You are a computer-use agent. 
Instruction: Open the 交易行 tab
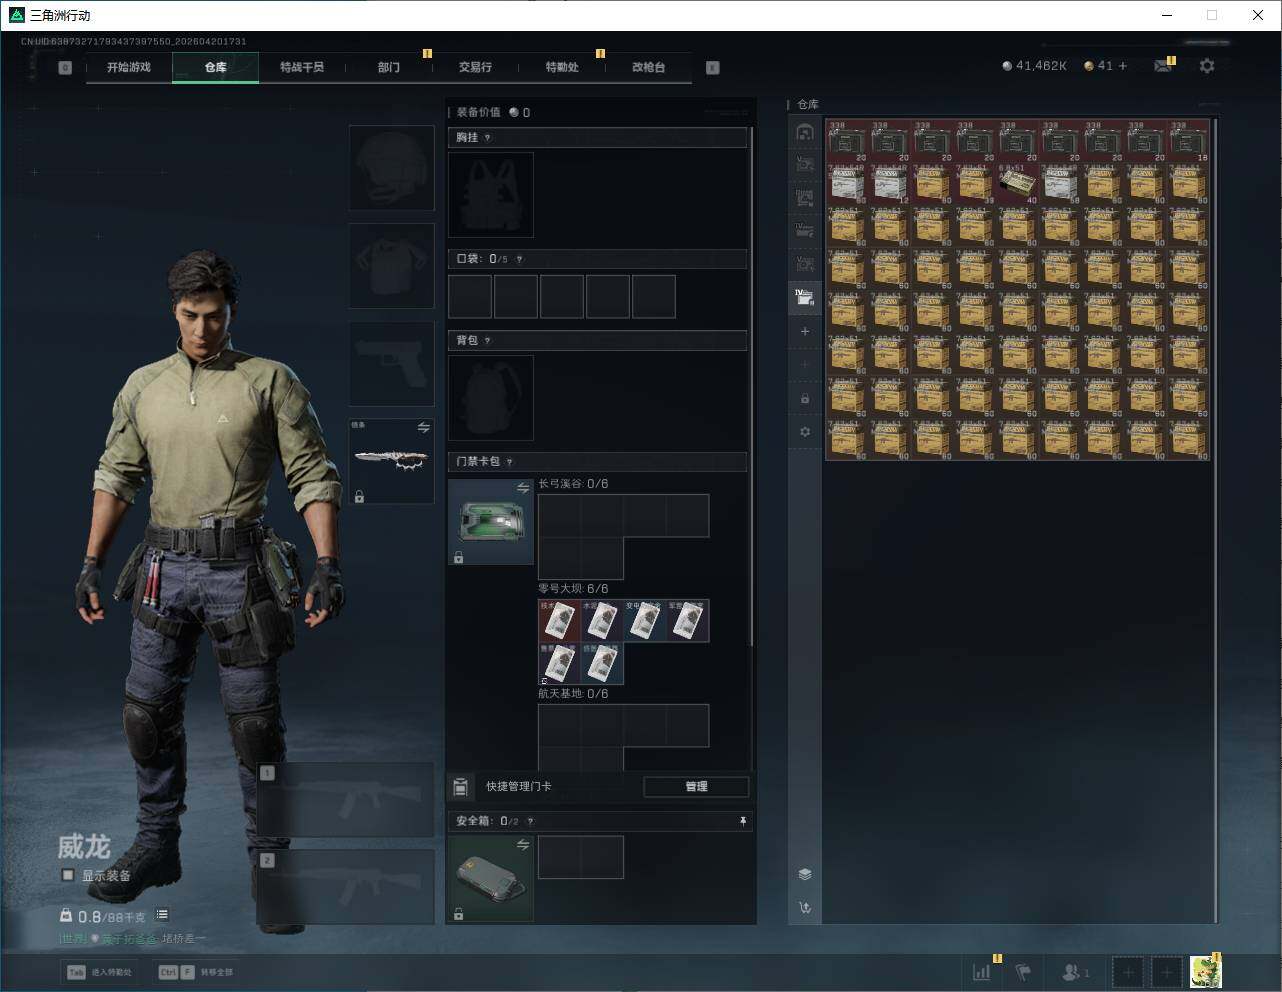[x=475, y=67]
